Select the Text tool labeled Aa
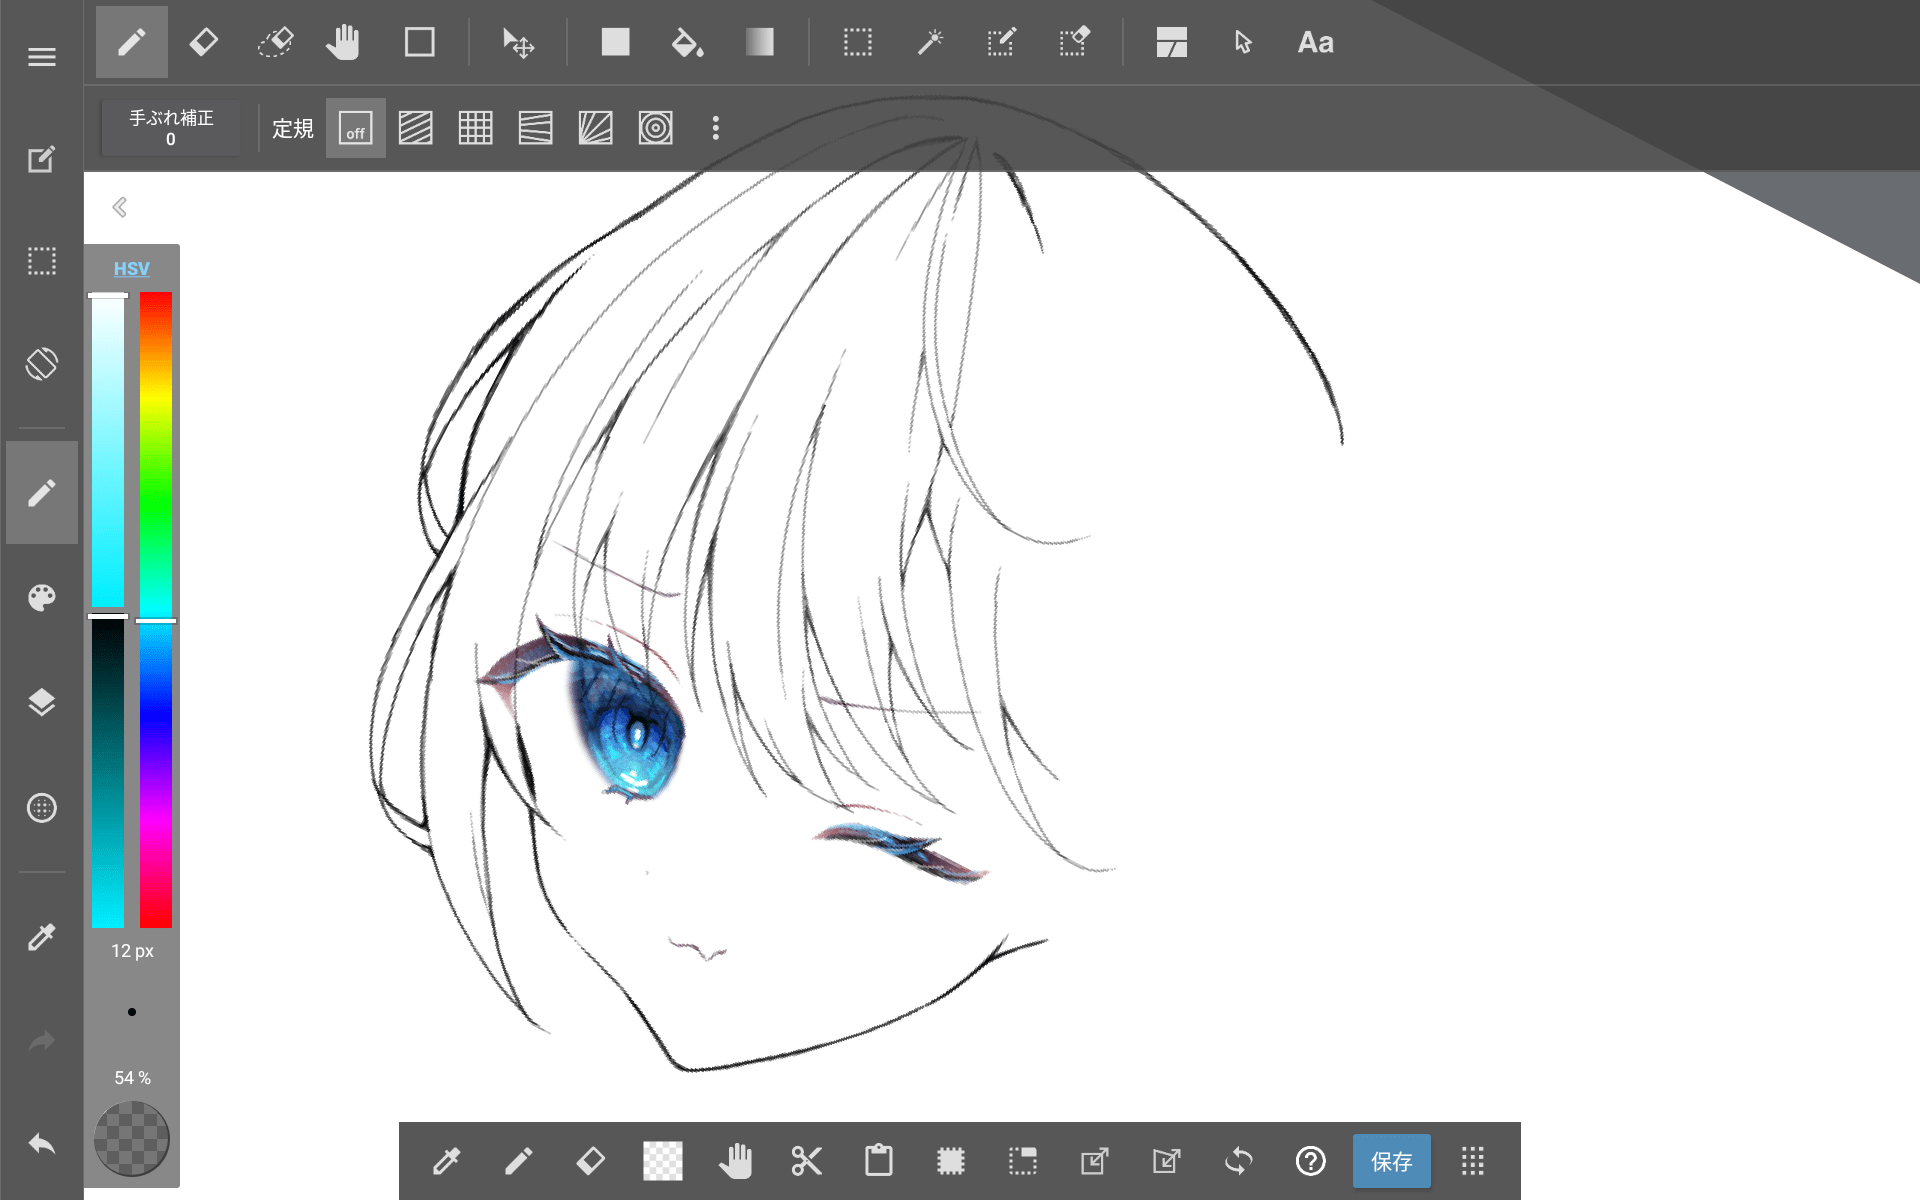Viewport: 1920px width, 1200px height. click(x=1315, y=43)
